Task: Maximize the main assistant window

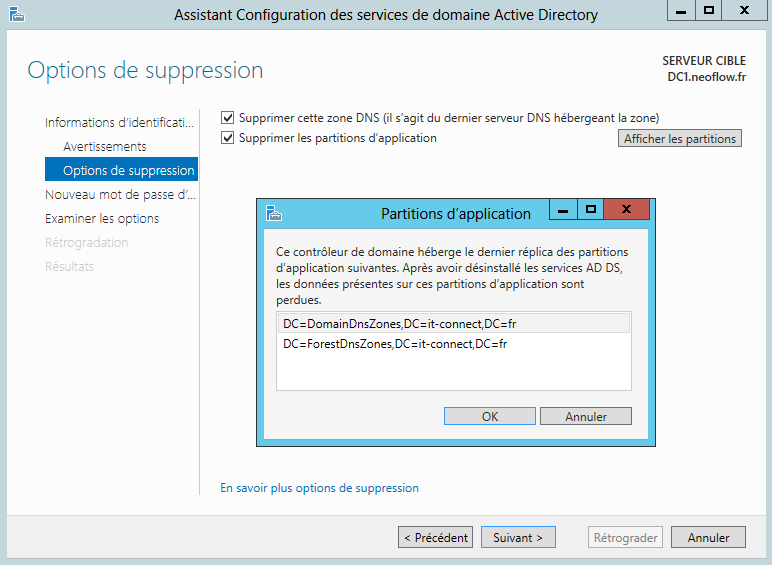Action: click(709, 11)
